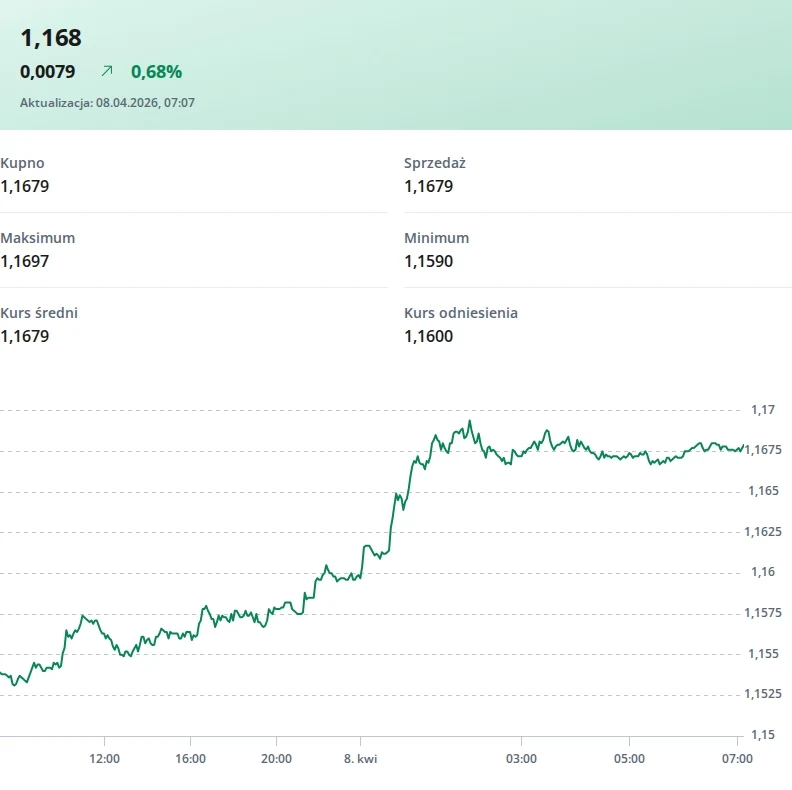792x790 pixels.
Task: Click the Kurs odniesienia value 1,1600
Action: pyautogui.click(x=428, y=336)
